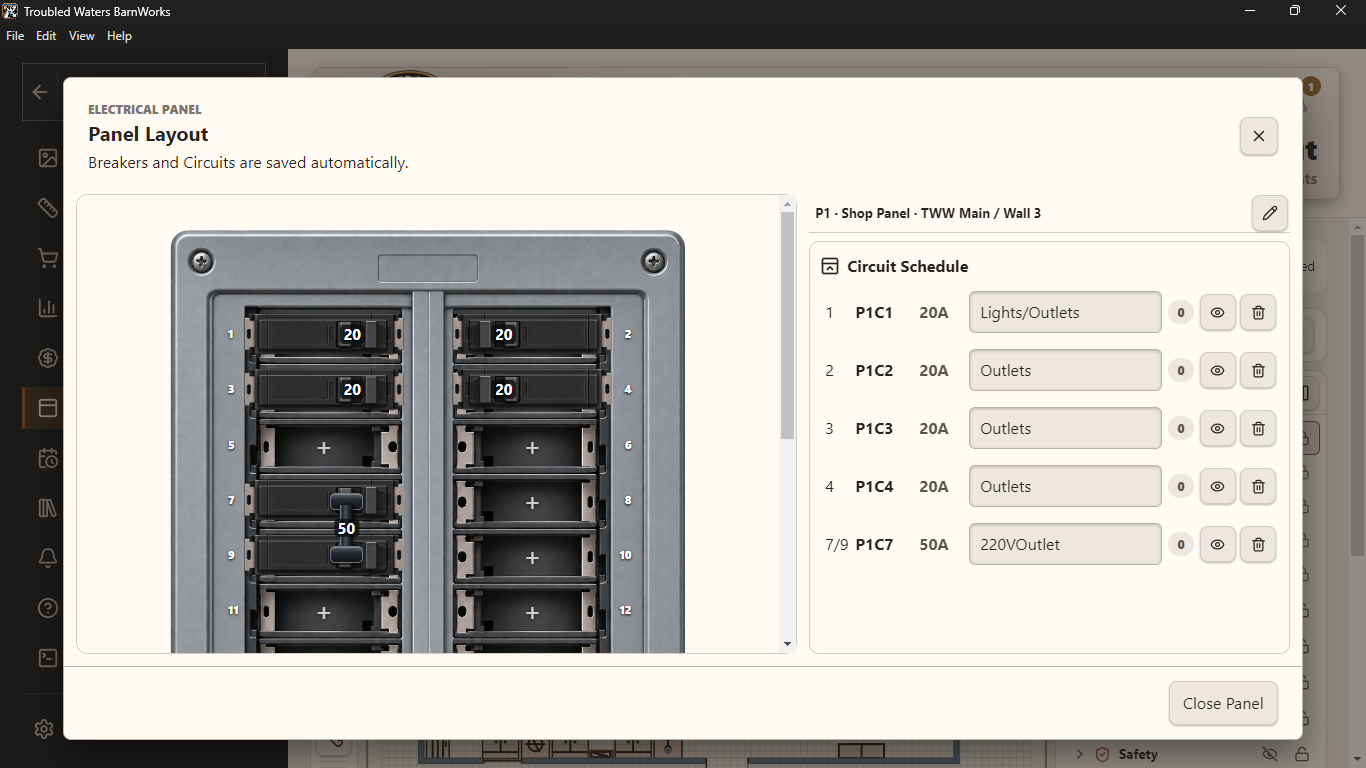Edit panel details with pencil icon

(1270, 213)
